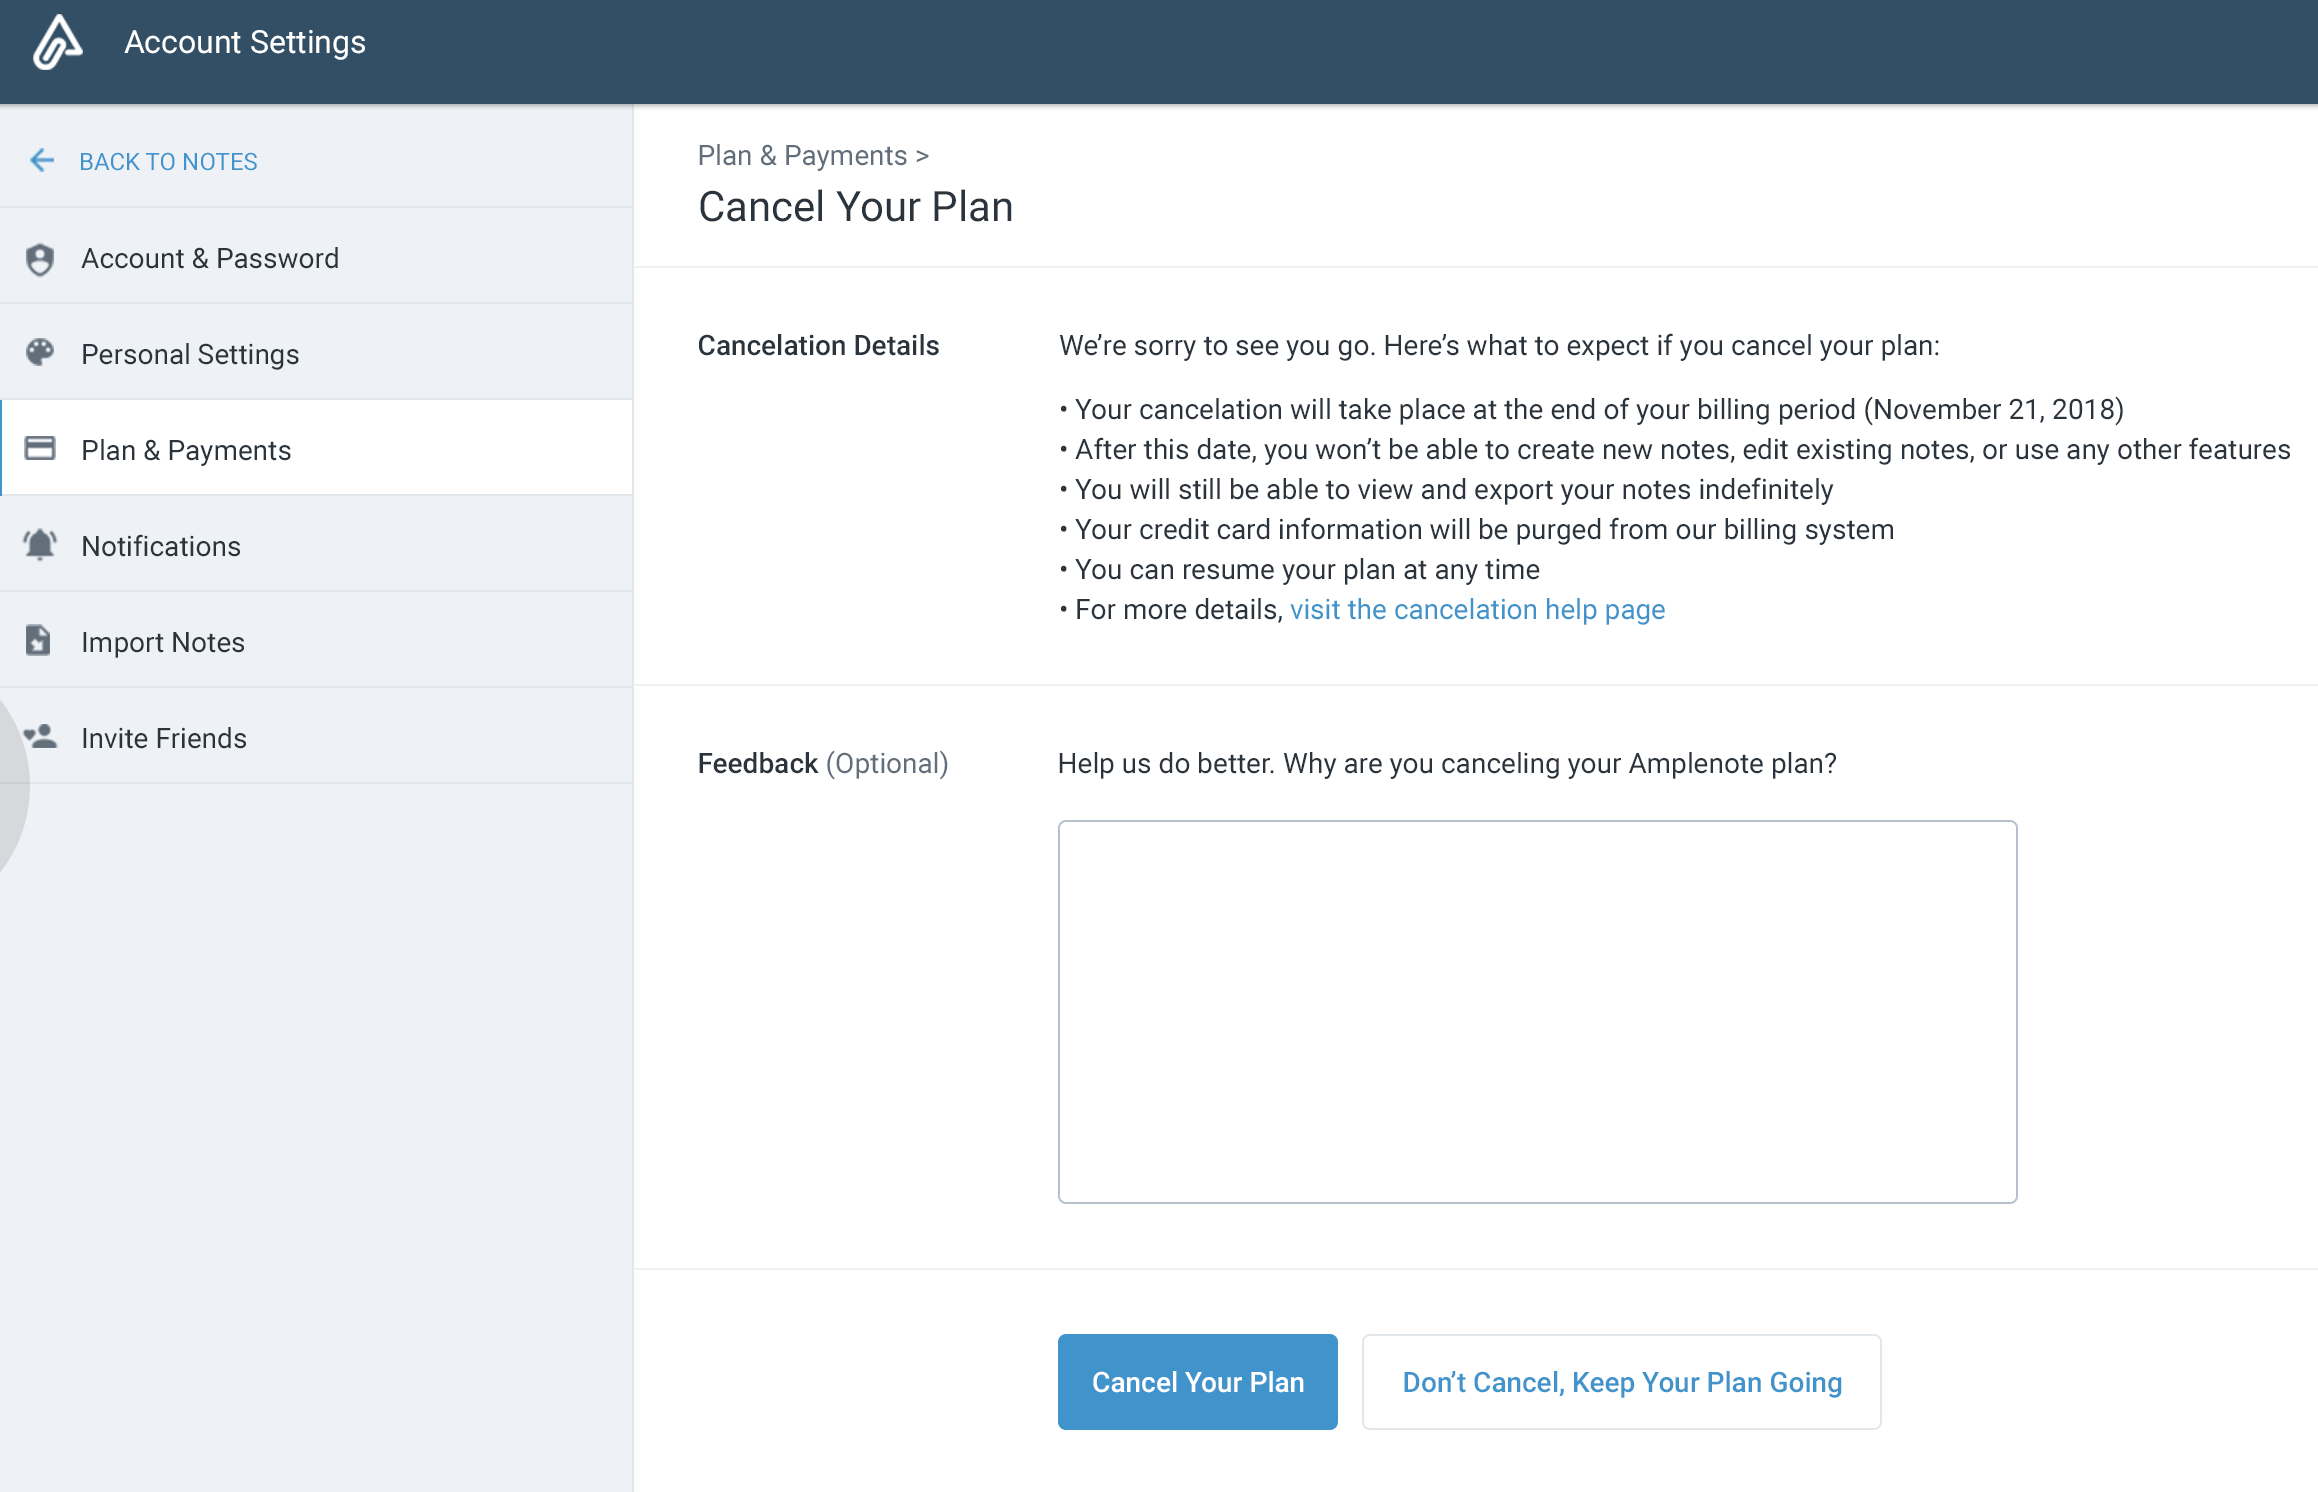Select Plan & Payments menu item
2318x1492 pixels.
[x=186, y=450]
